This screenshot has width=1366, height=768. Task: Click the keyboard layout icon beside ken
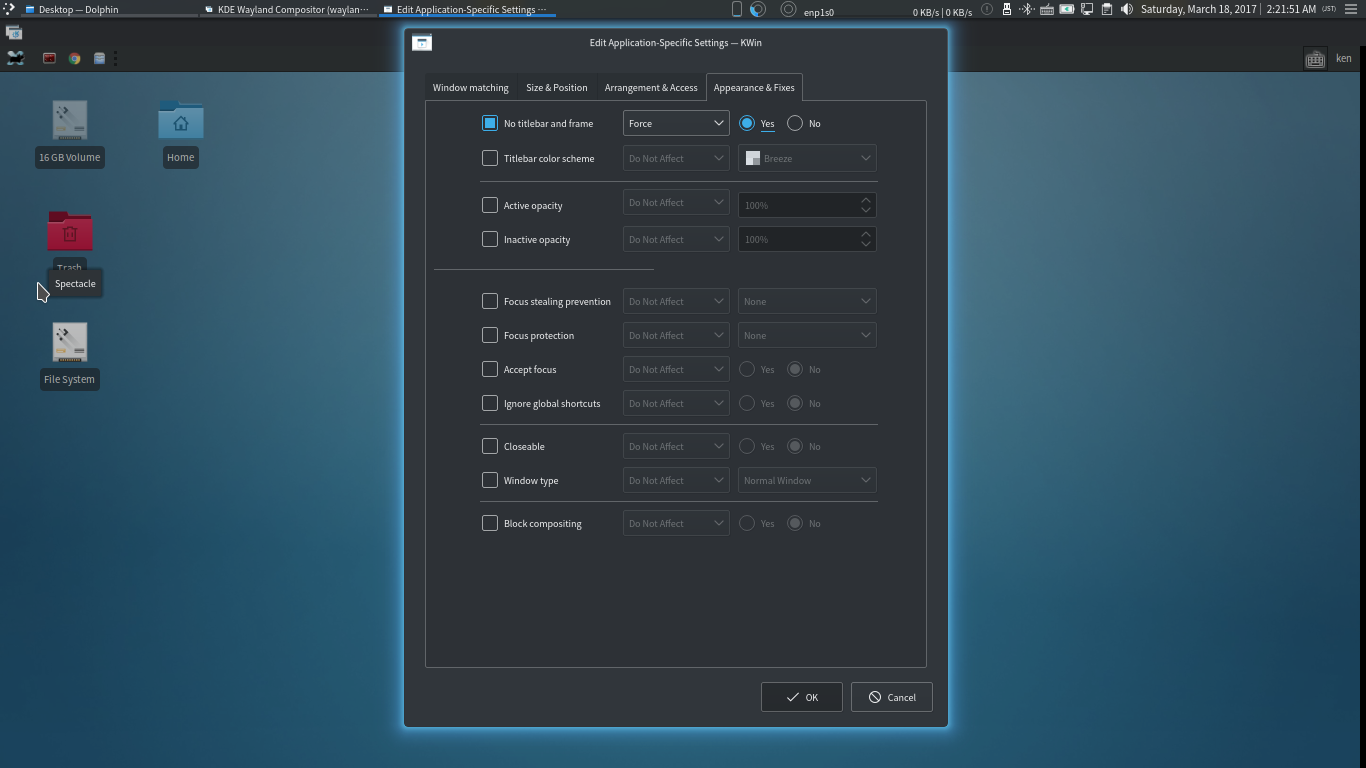pyautogui.click(x=1315, y=59)
